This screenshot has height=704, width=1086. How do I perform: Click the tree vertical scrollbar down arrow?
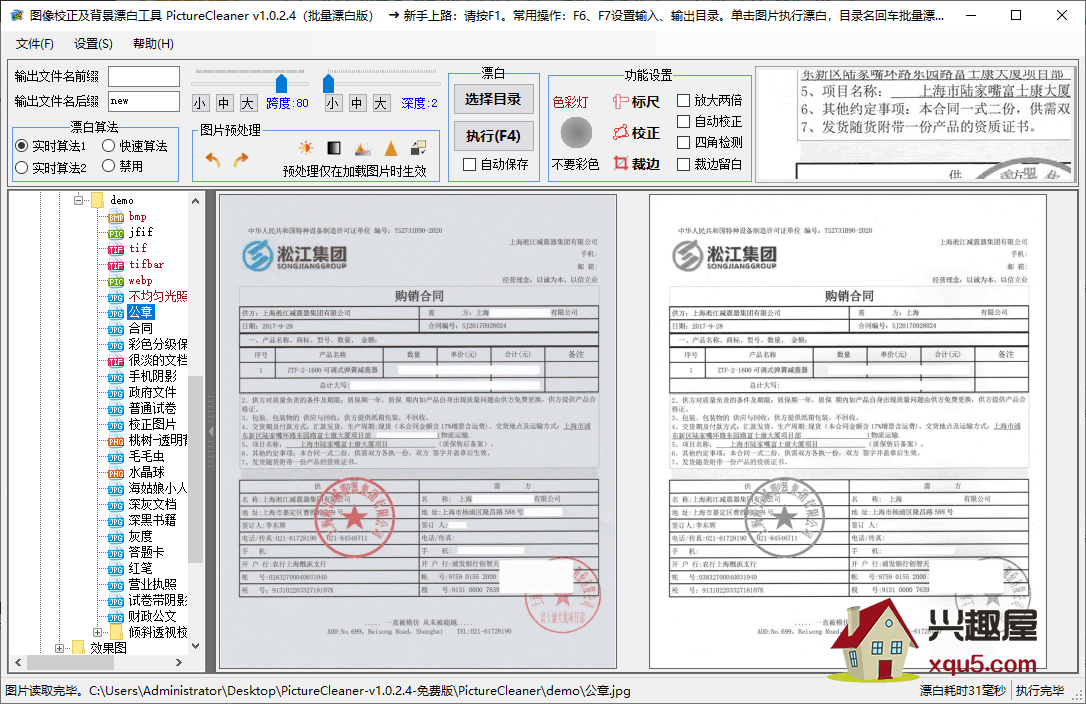click(x=195, y=646)
